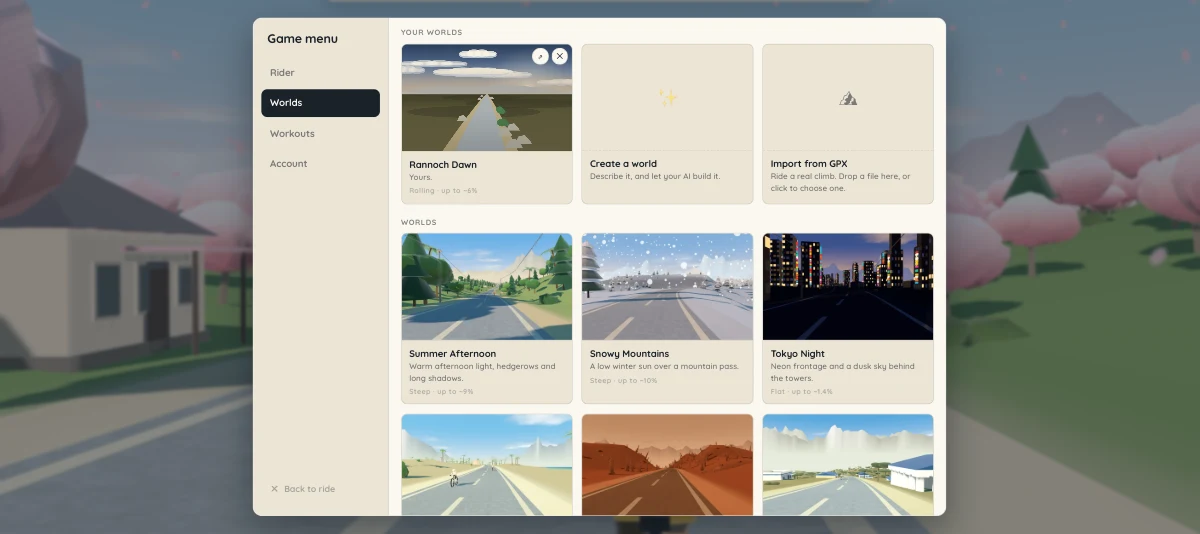Click the Rannoch Dawn title text
The image size is (1200, 534).
[x=443, y=164]
